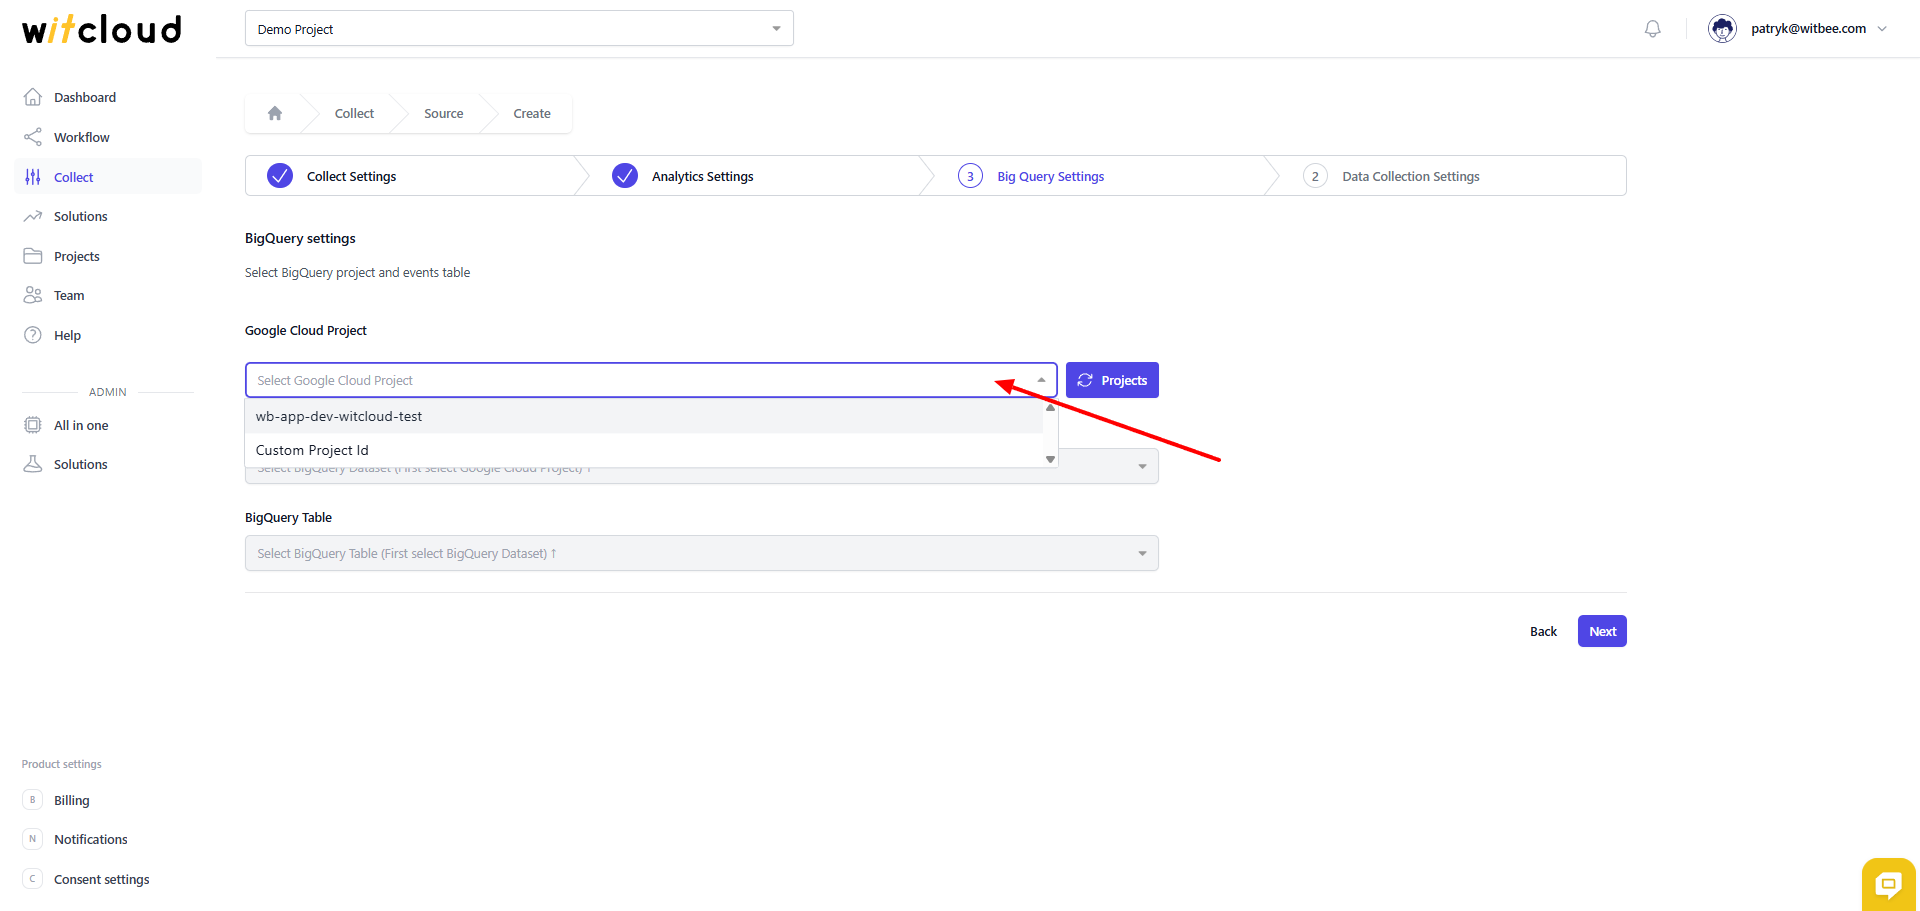
Task: Open Billing settings link
Action: (x=72, y=800)
